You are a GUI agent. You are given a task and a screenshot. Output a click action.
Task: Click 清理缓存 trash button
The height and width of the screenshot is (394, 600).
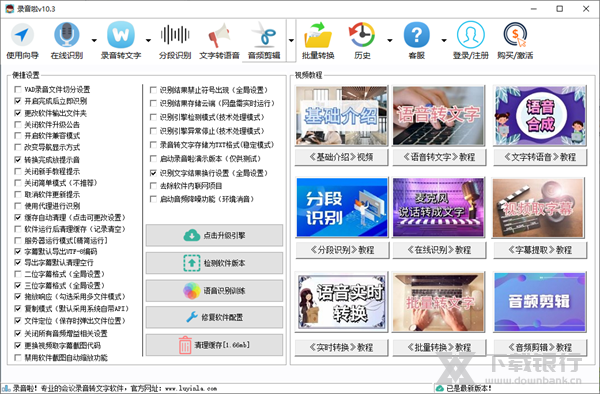[214, 345]
